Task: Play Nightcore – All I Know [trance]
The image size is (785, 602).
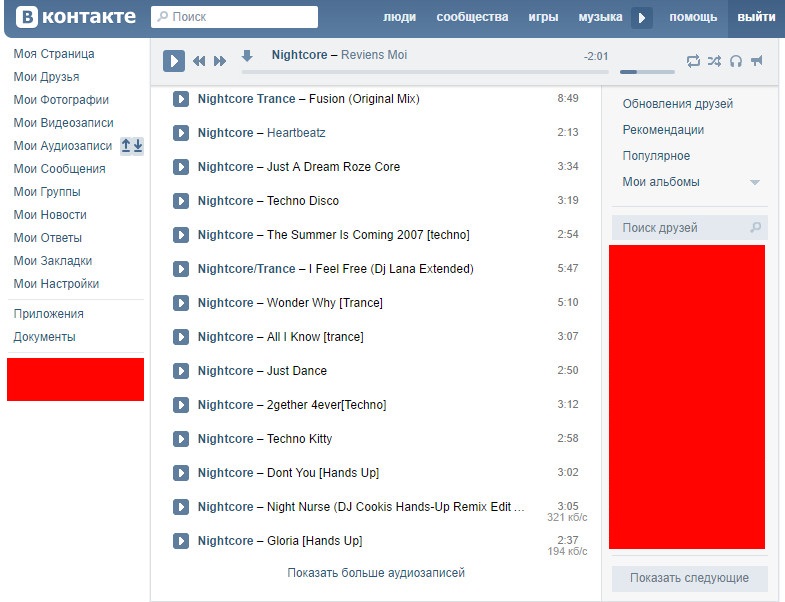Action: pos(181,337)
